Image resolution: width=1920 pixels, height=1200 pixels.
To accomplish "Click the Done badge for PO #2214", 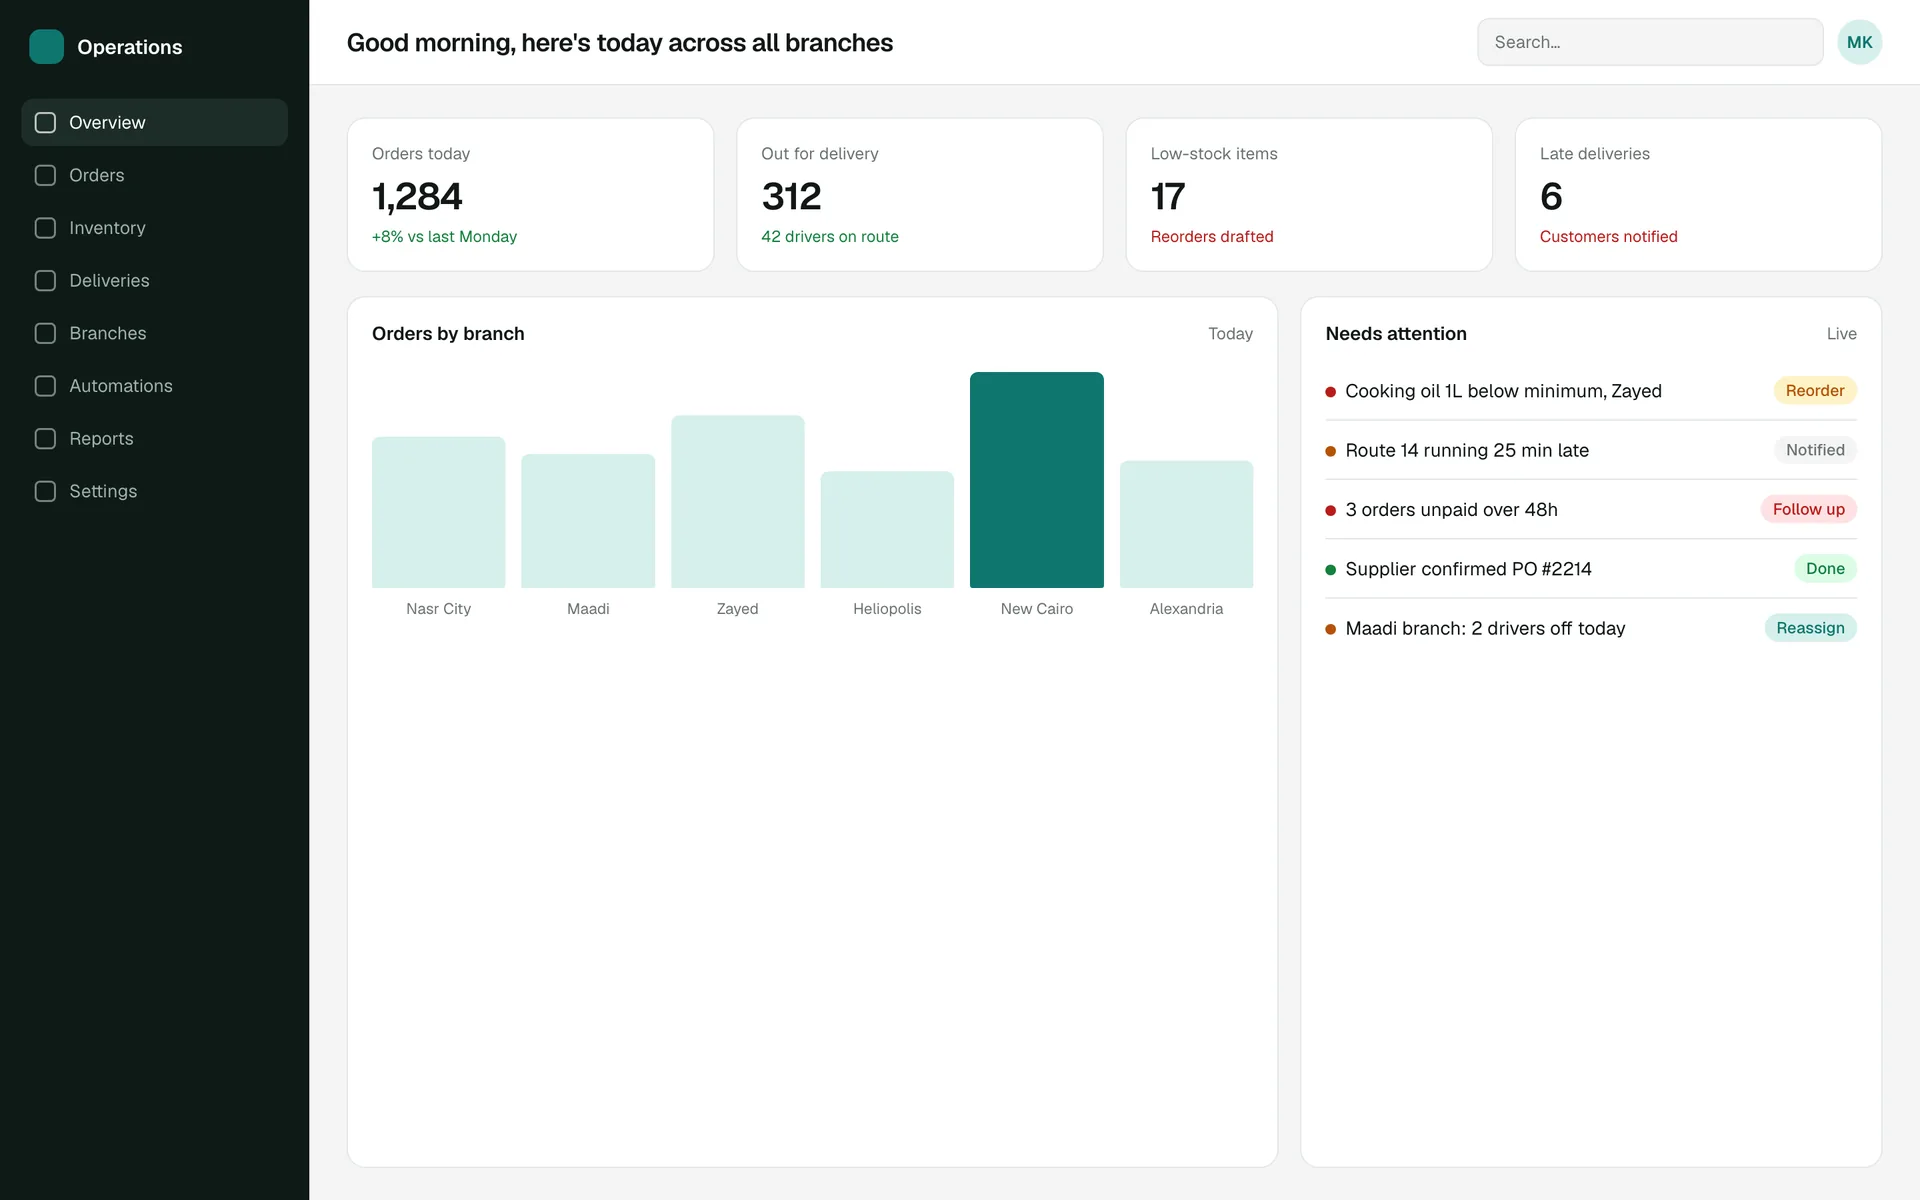I will [x=1825, y=569].
